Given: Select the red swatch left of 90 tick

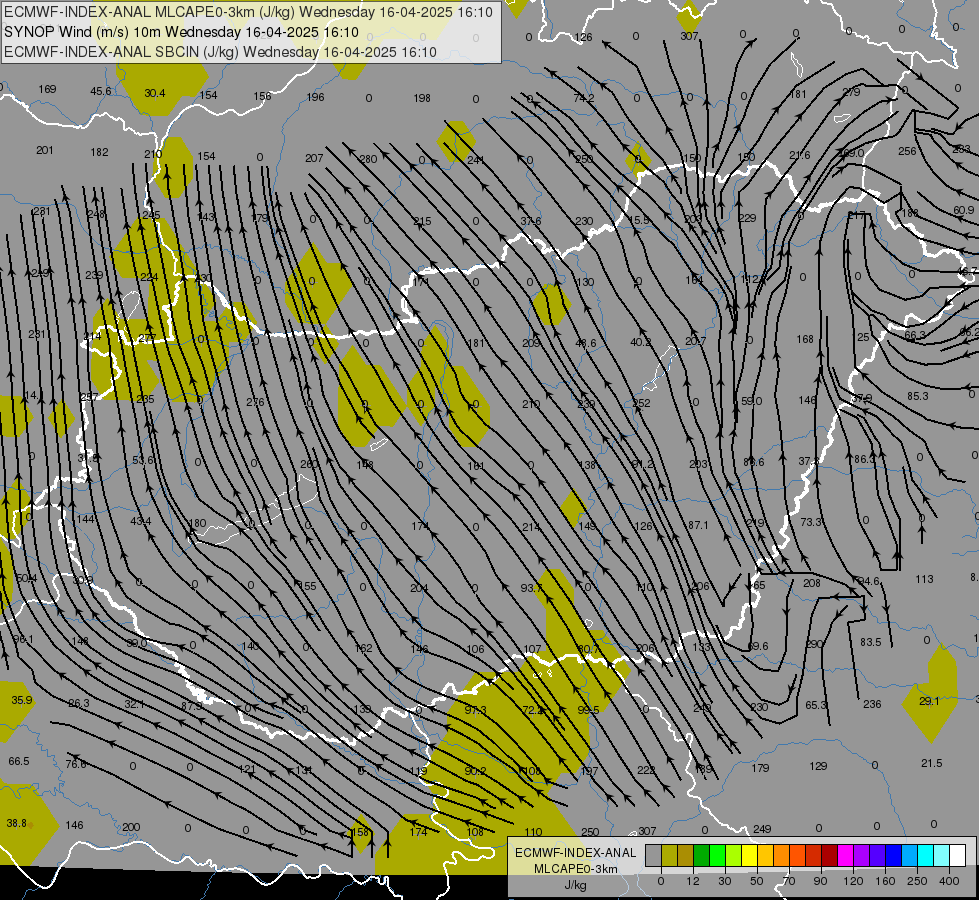Looking at the screenshot, I should coord(814,855).
